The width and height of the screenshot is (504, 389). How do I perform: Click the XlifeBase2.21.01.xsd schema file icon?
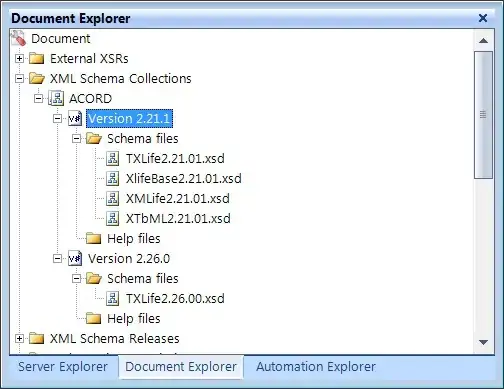tap(113, 178)
